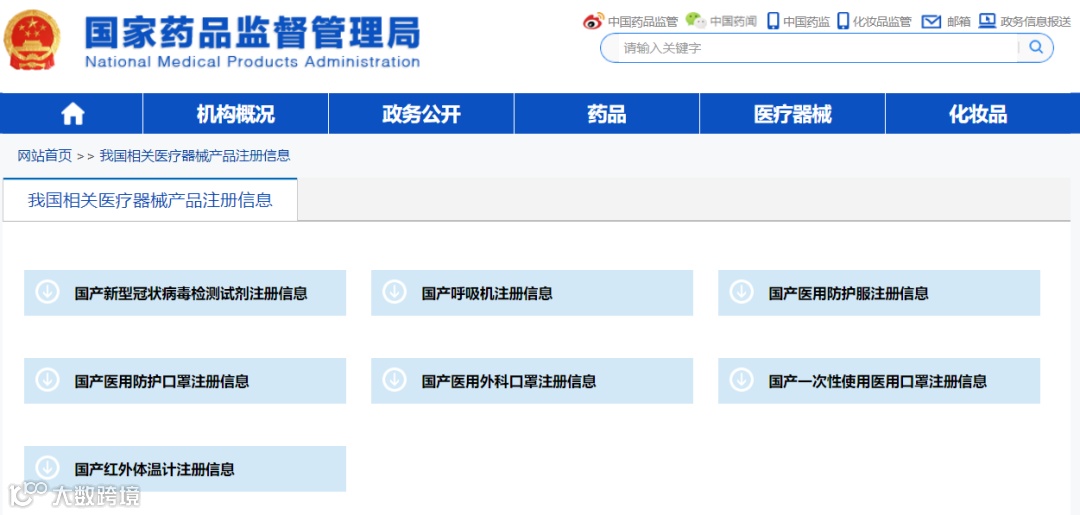Viewport: 1080px width, 515px height.
Task: Open the 化妆品监管 app link text
Action: click(x=882, y=22)
